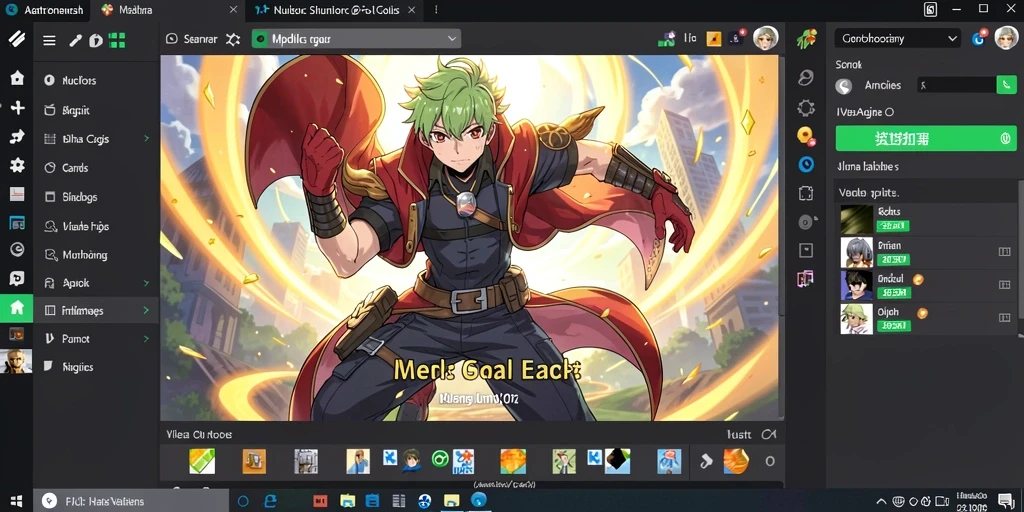The height and width of the screenshot is (512, 1024).
Task: Select Cands in the sidebar
Action: [x=75, y=168]
